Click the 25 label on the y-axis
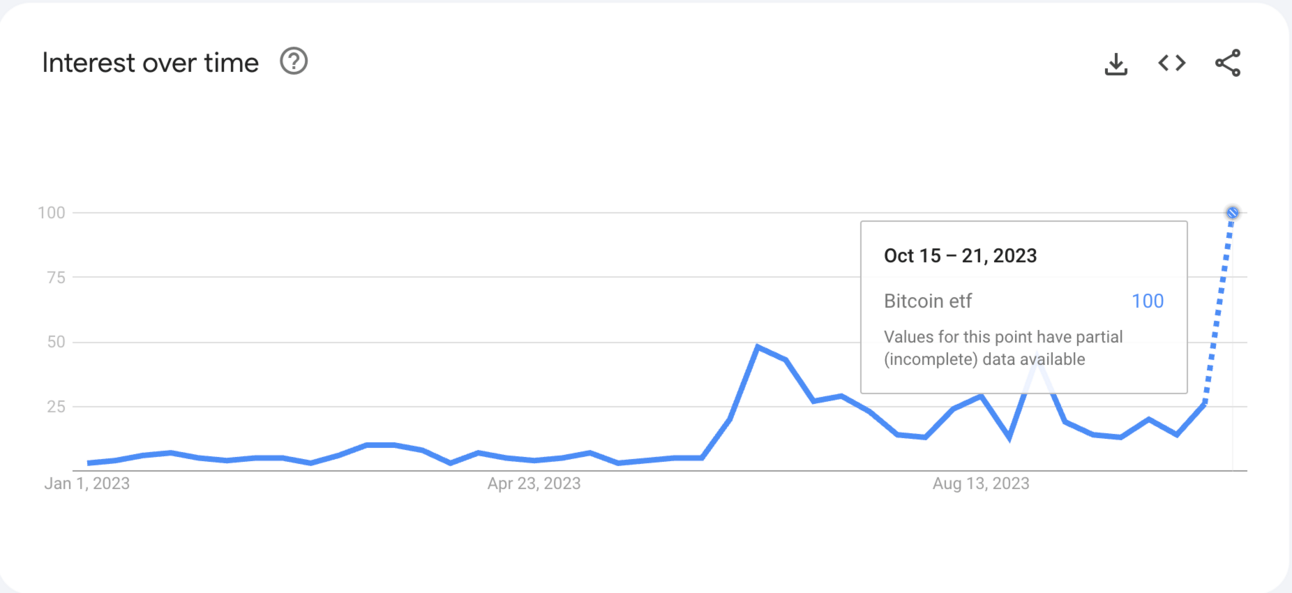Viewport: 1292px width, 593px height. pos(56,407)
